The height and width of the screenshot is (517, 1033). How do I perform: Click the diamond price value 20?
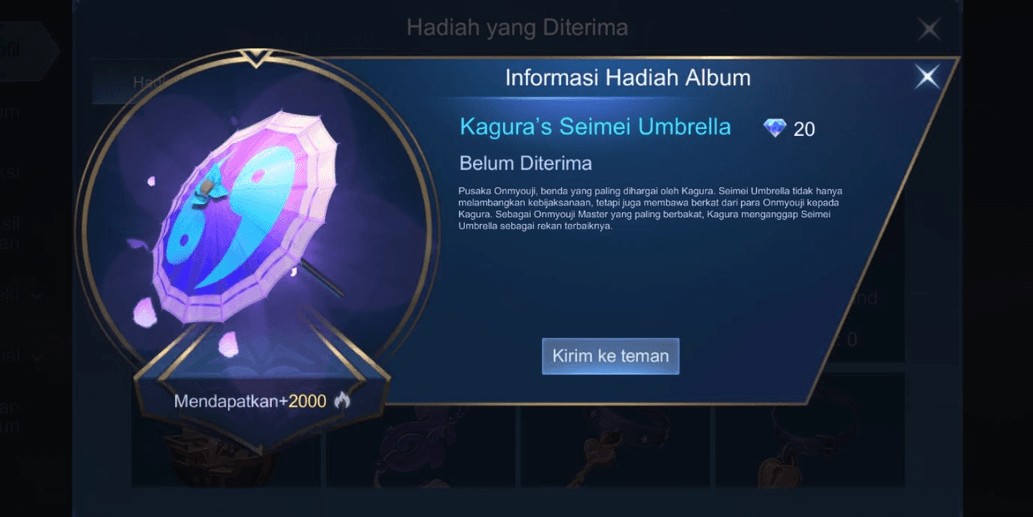tap(804, 129)
